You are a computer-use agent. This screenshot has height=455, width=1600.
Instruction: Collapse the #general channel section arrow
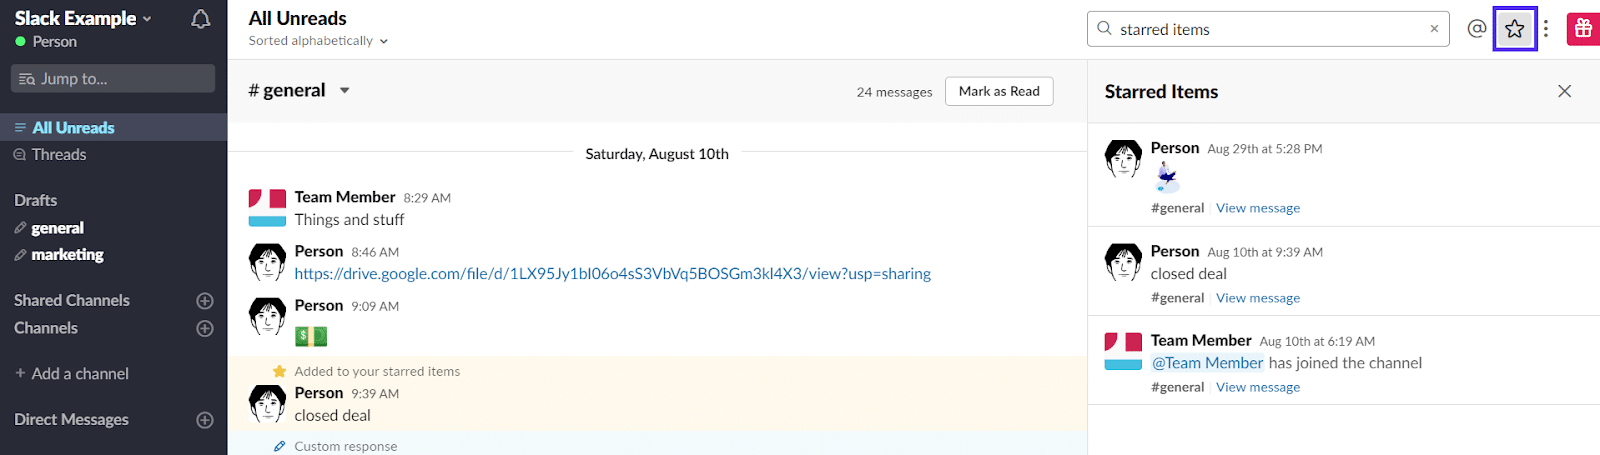coord(345,90)
